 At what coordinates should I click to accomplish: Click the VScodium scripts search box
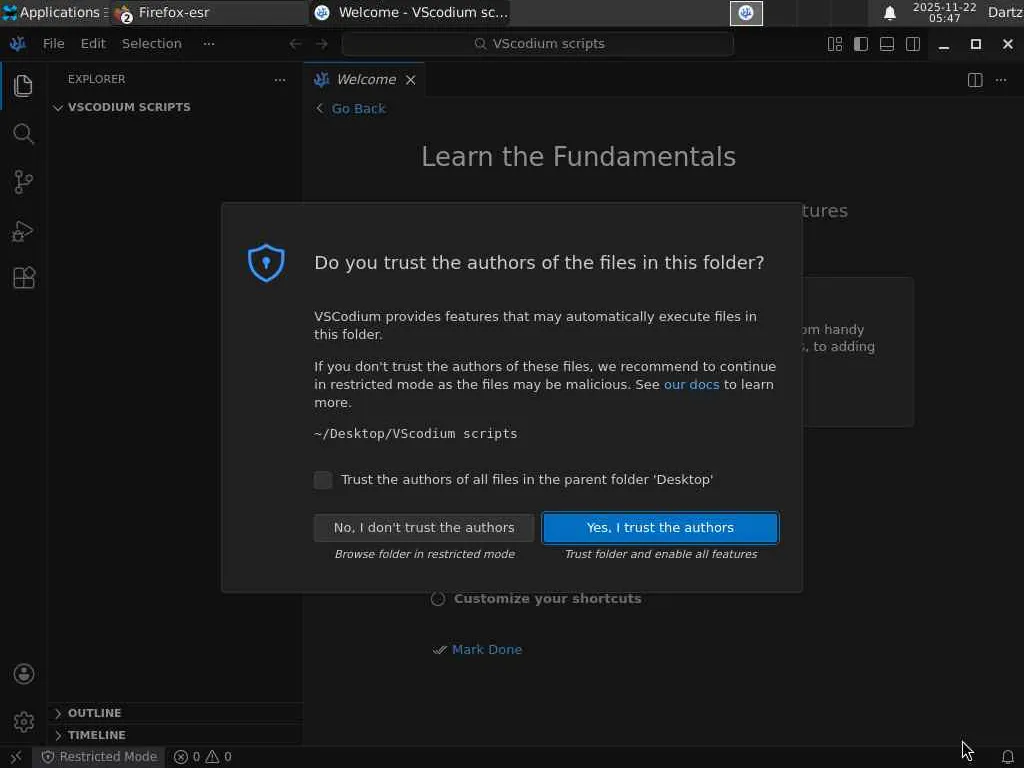click(538, 44)
